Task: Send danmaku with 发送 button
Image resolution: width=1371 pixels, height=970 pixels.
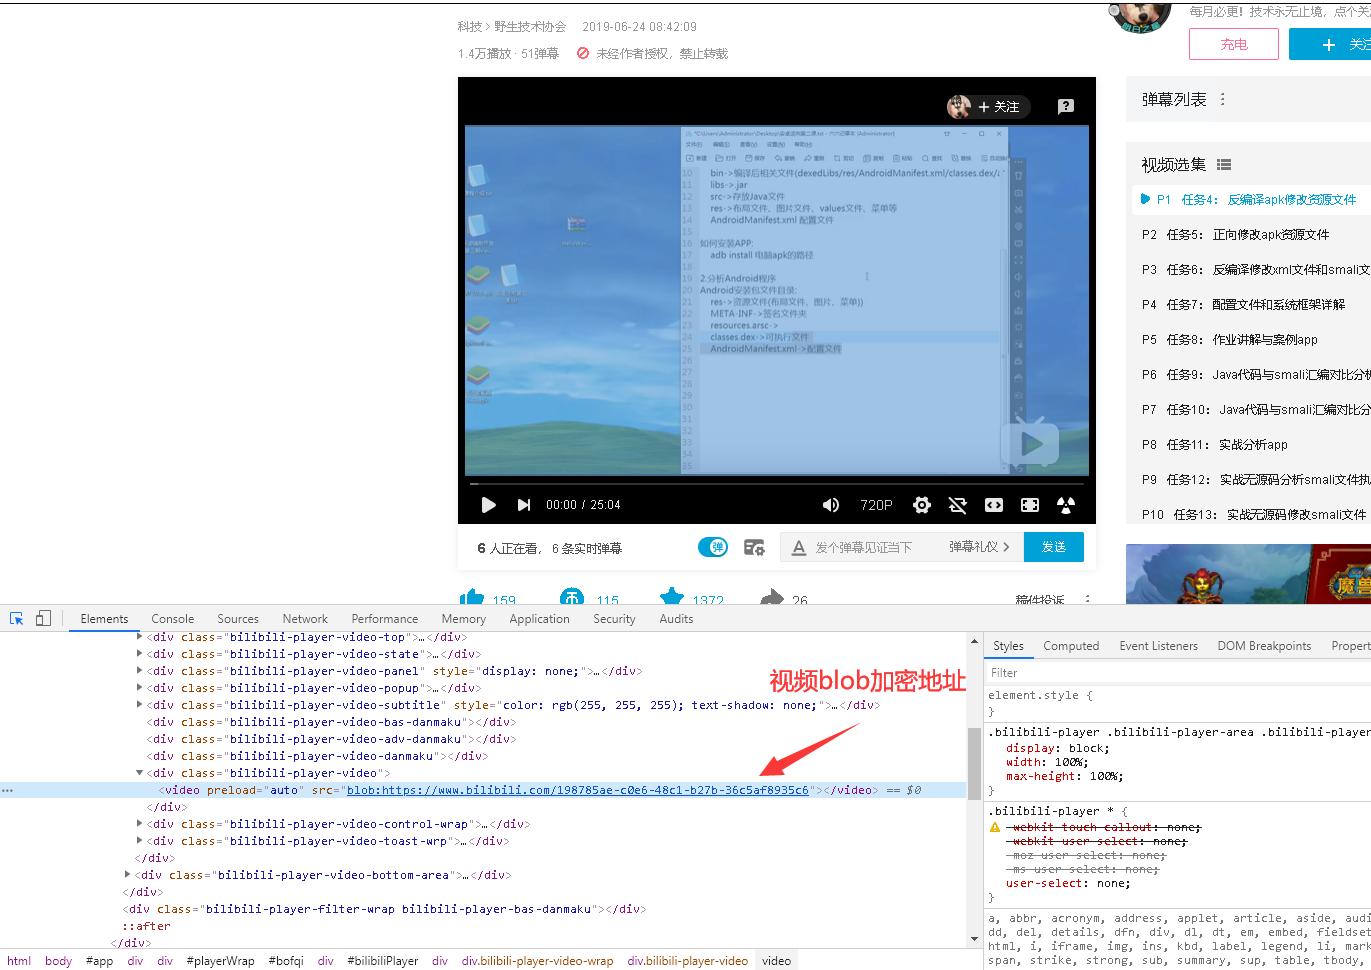Action: 1054,547
